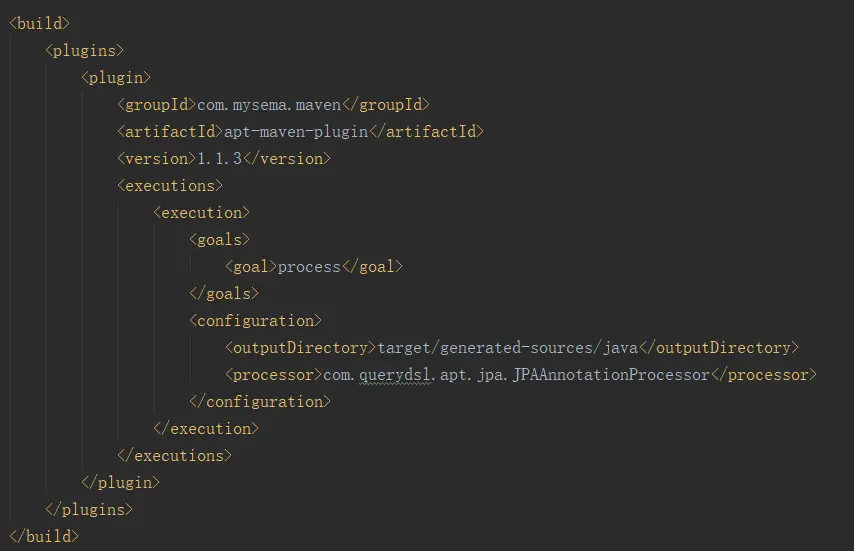Click the opening executions tag
854x551 pixels.
tap(170, 185)
